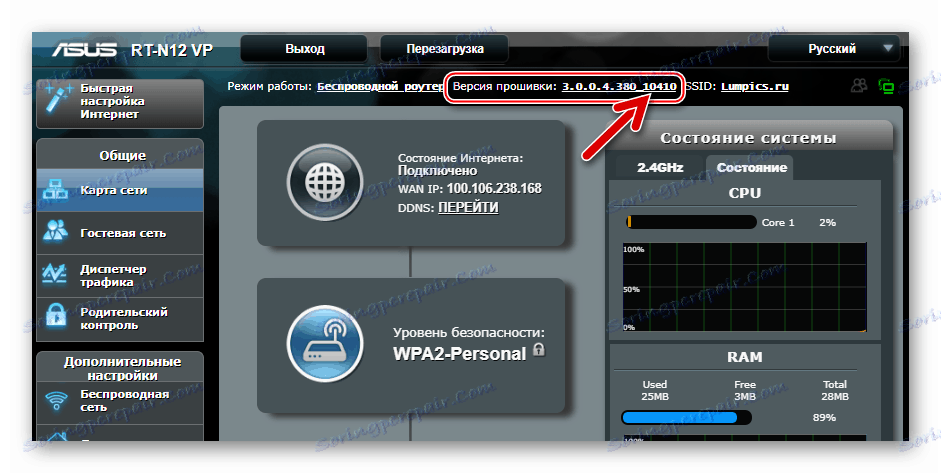Click the Подключено Internet status text
This screenshot has width=941, height=473.
click(x=437, y=171)
